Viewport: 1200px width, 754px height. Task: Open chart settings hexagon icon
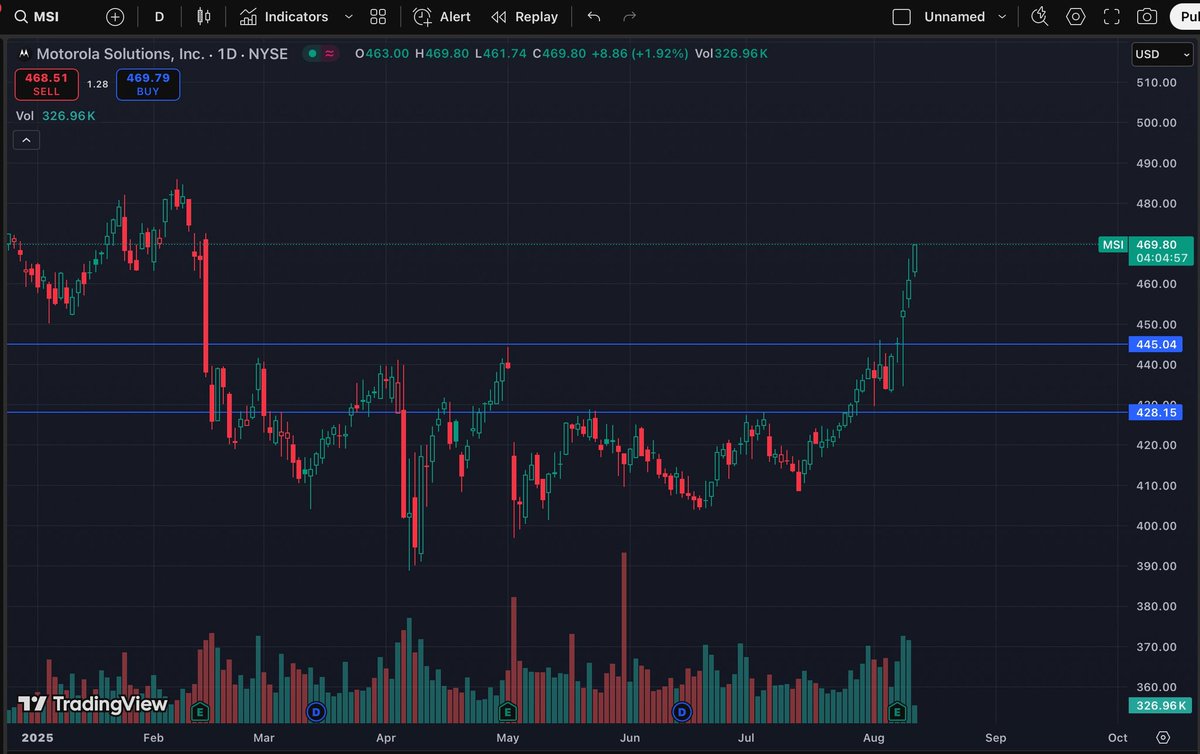pos(1076,16)
